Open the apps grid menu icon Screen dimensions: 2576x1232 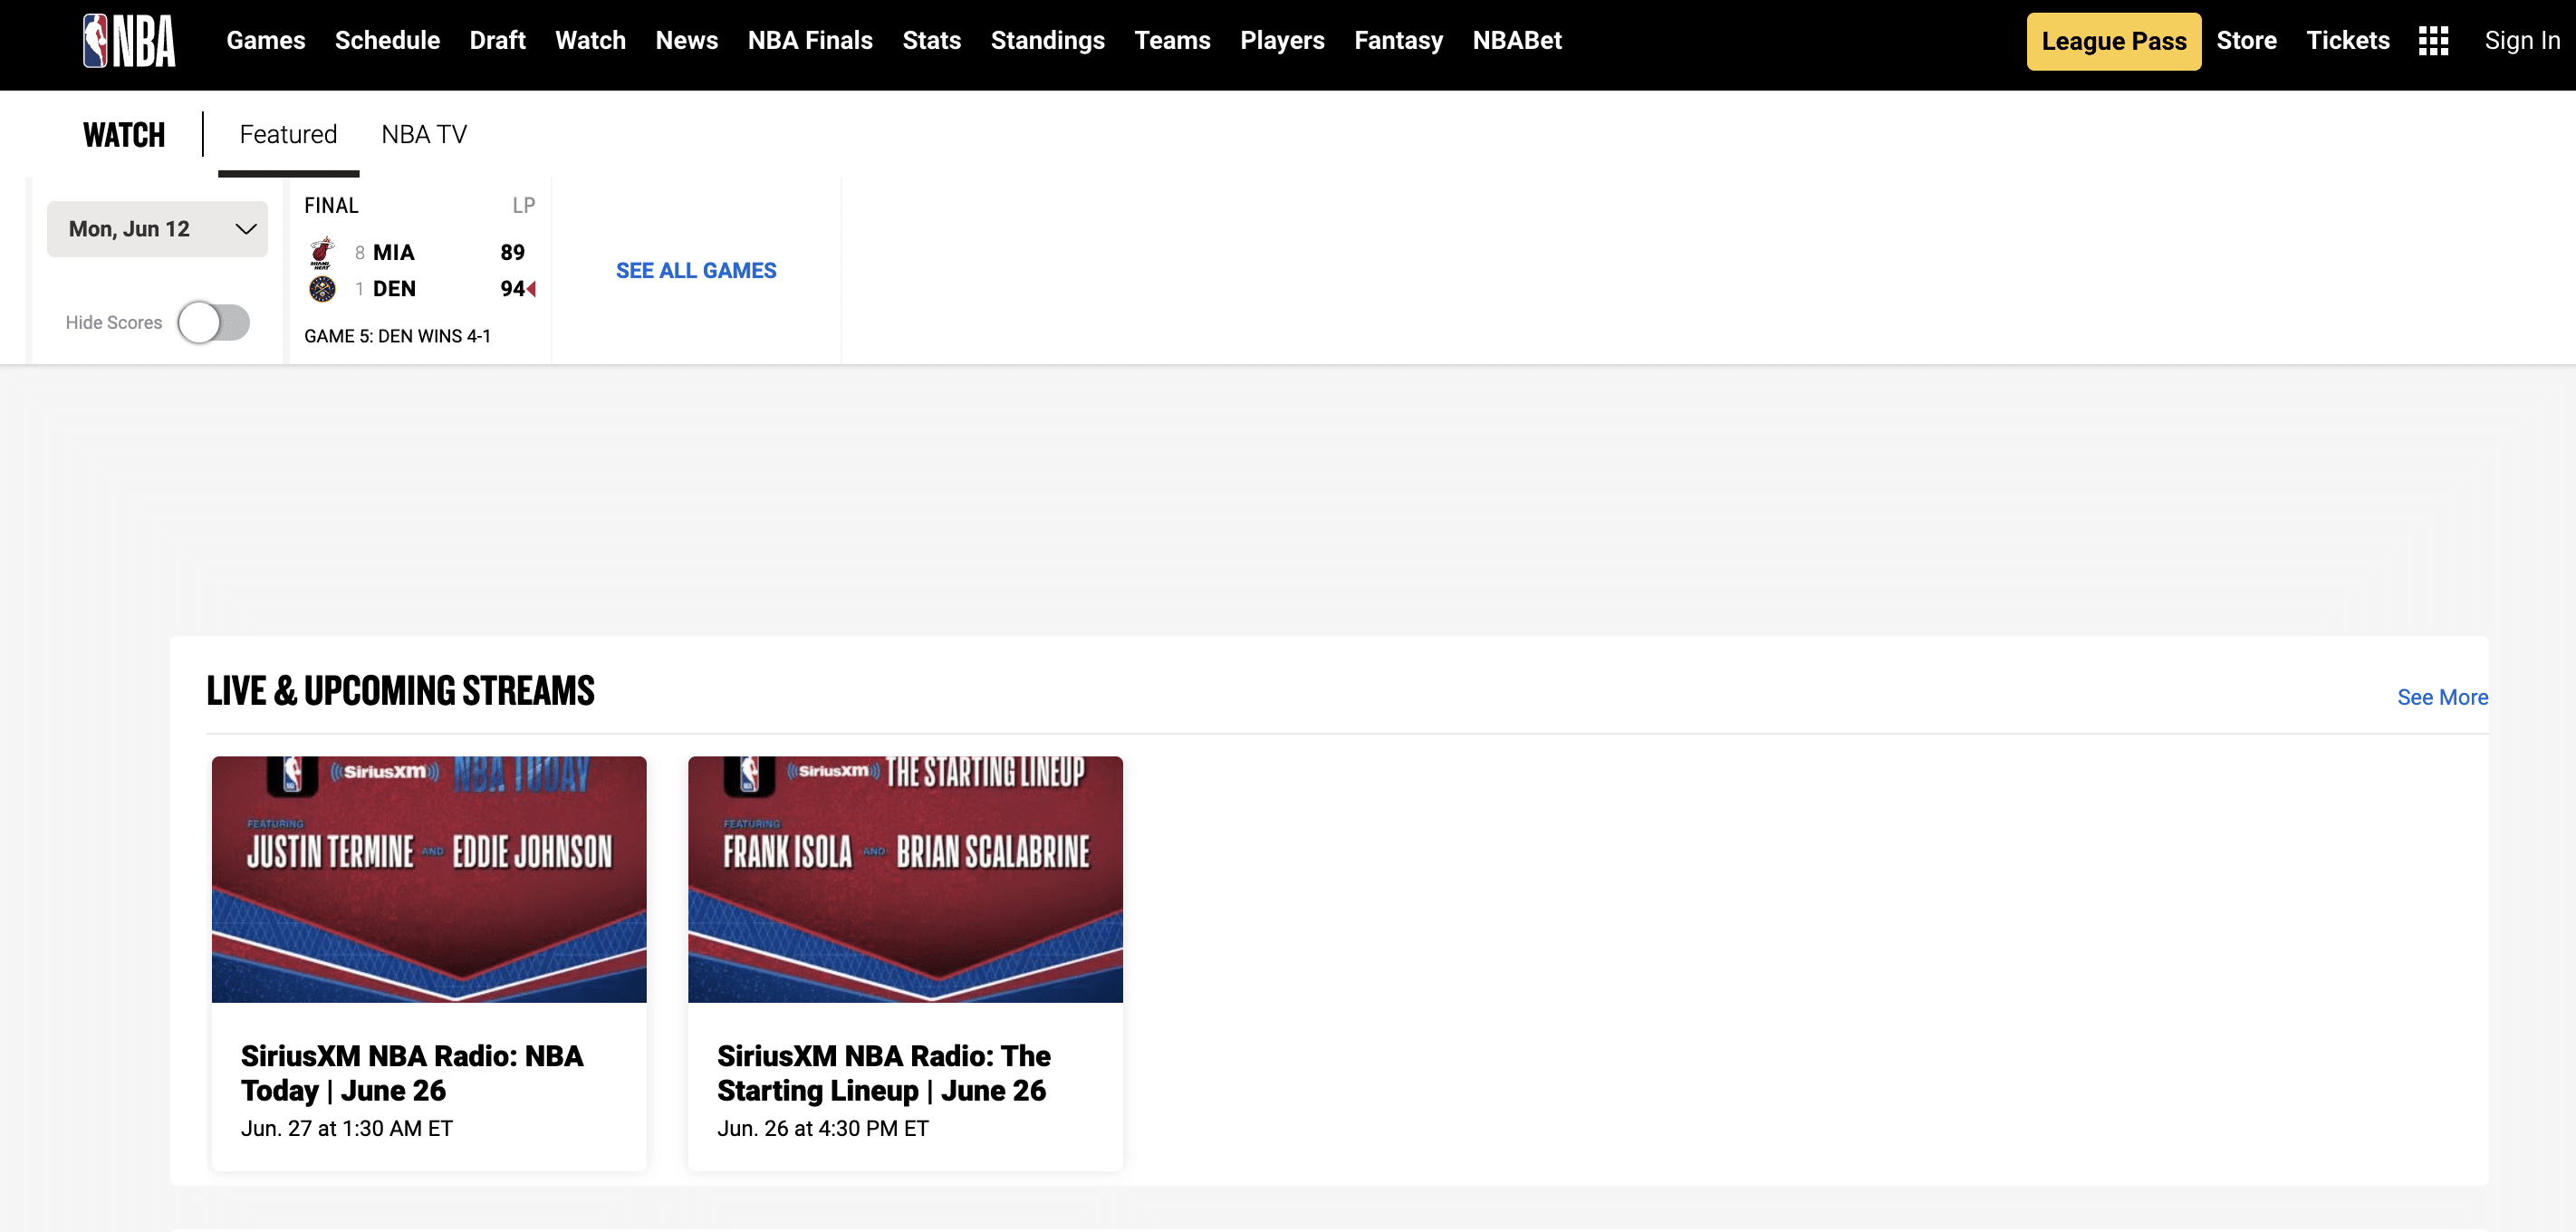tap(2433, 41)
